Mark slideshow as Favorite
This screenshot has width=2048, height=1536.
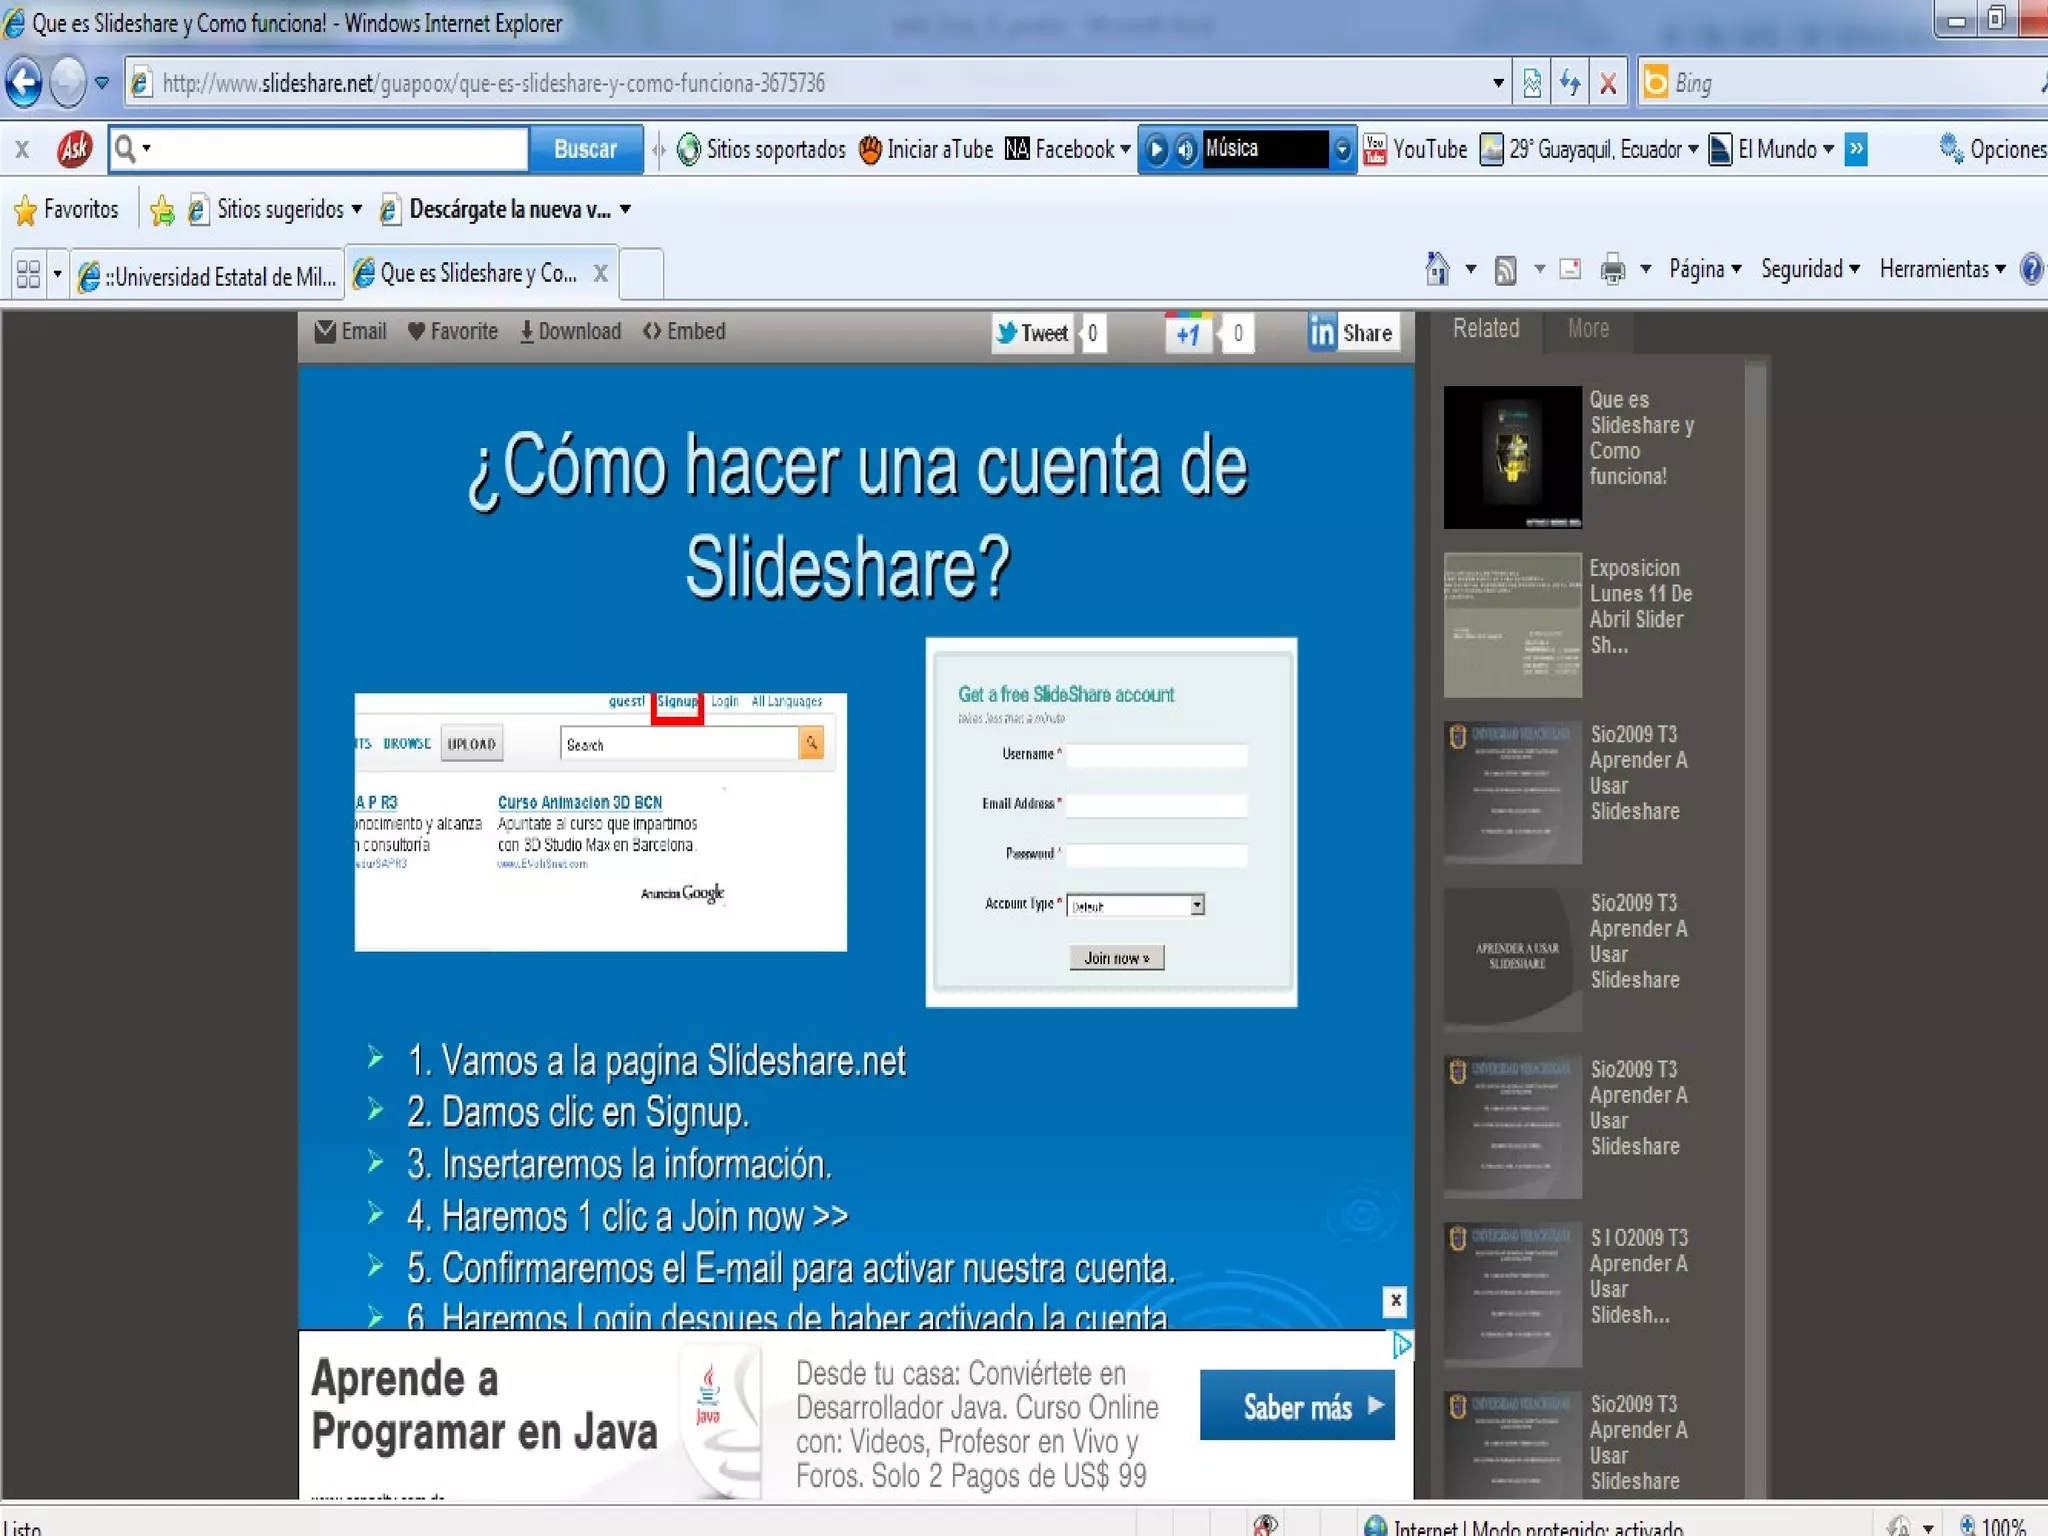coord(453,331)
